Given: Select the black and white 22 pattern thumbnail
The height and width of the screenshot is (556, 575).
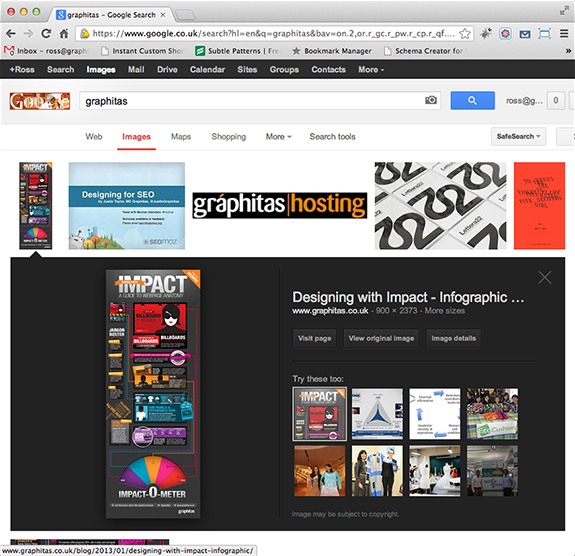Looking at the screenshot, I should 440,206.
